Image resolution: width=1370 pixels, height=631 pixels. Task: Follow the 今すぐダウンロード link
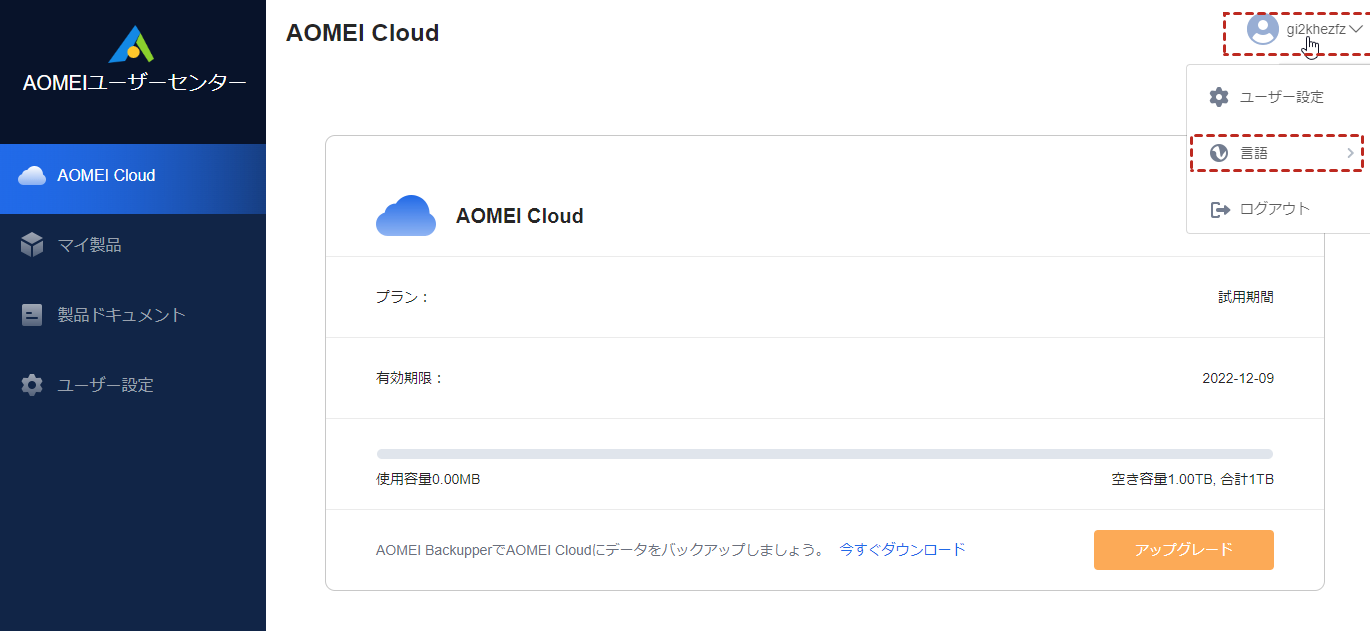click(x=902, y=549)
